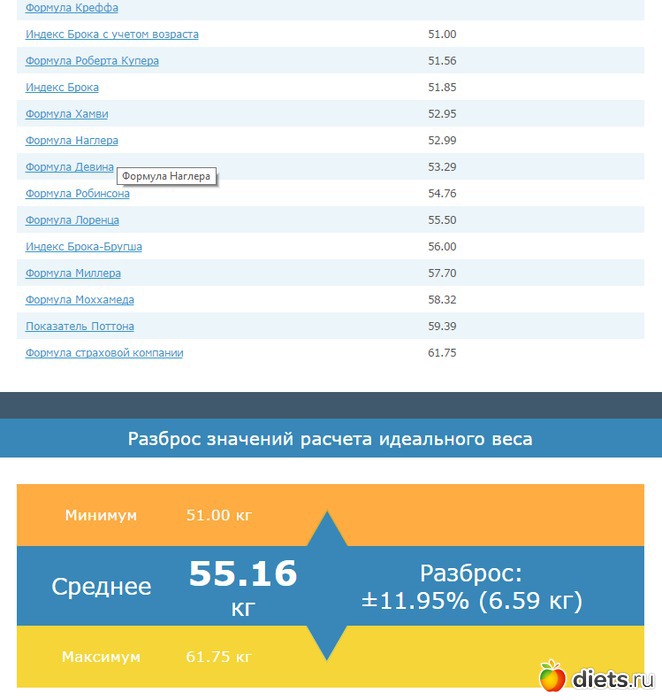This screenshot has height=700, width=662.
Task: Click the yellow Максимум 61.75 кг band
Action: pos(160,658)
